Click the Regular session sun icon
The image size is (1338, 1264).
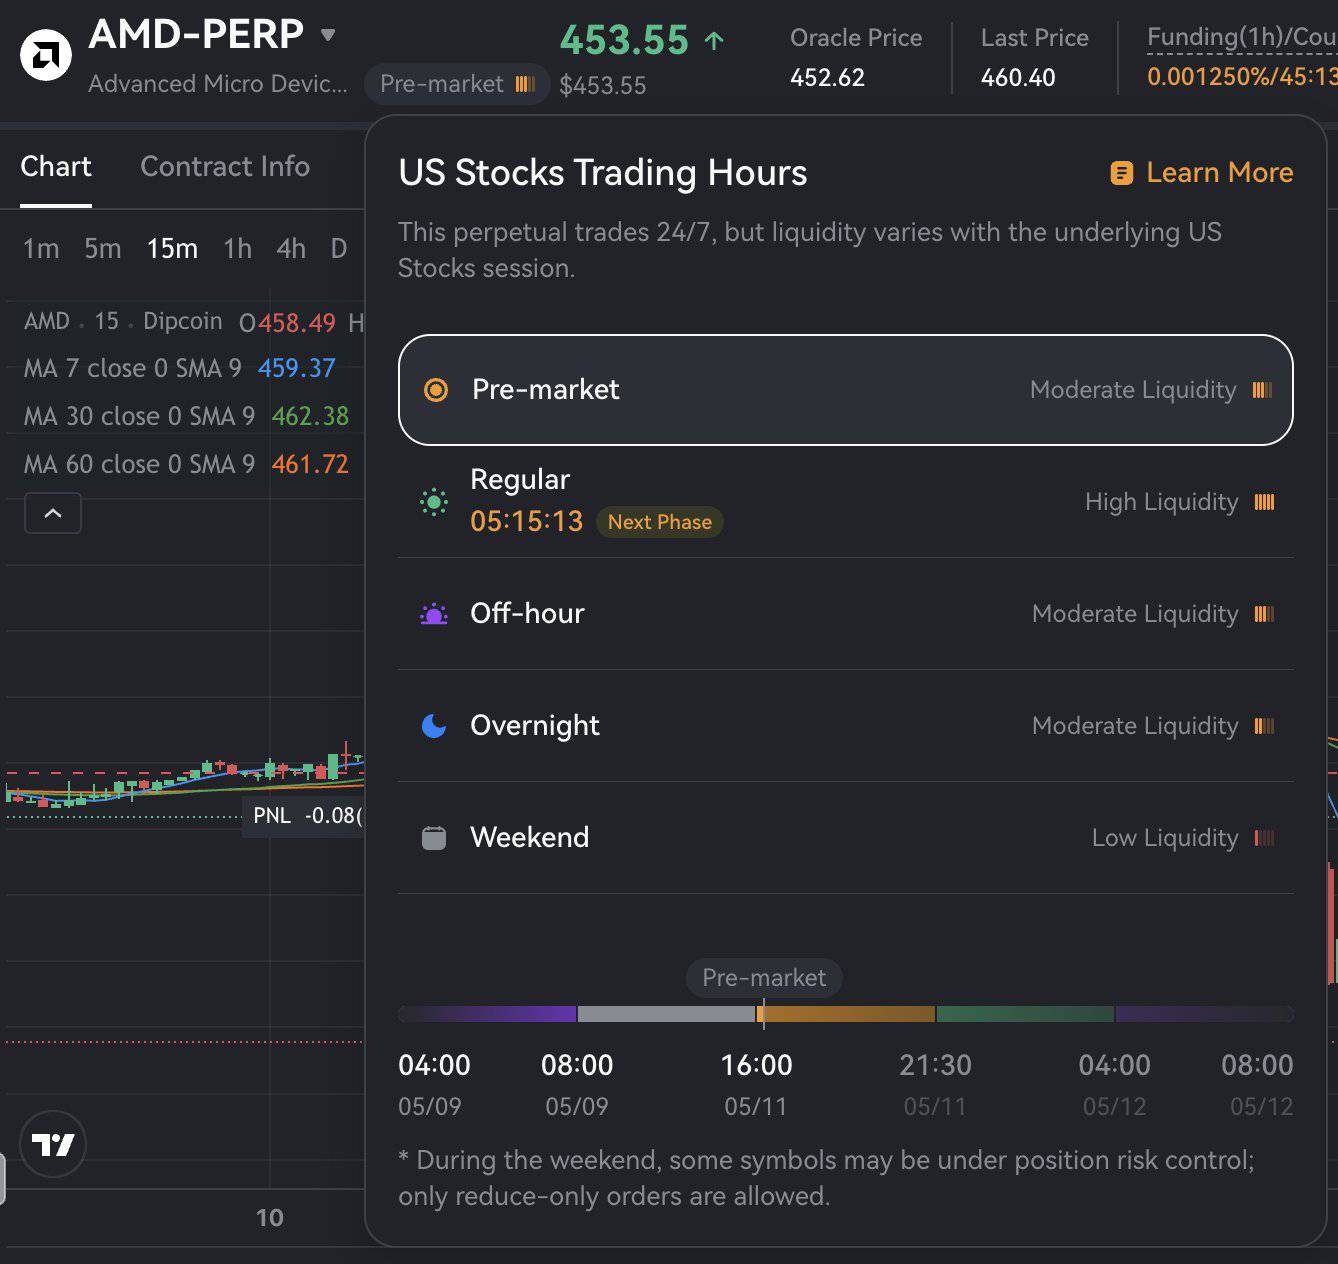[x=434, y=502]
